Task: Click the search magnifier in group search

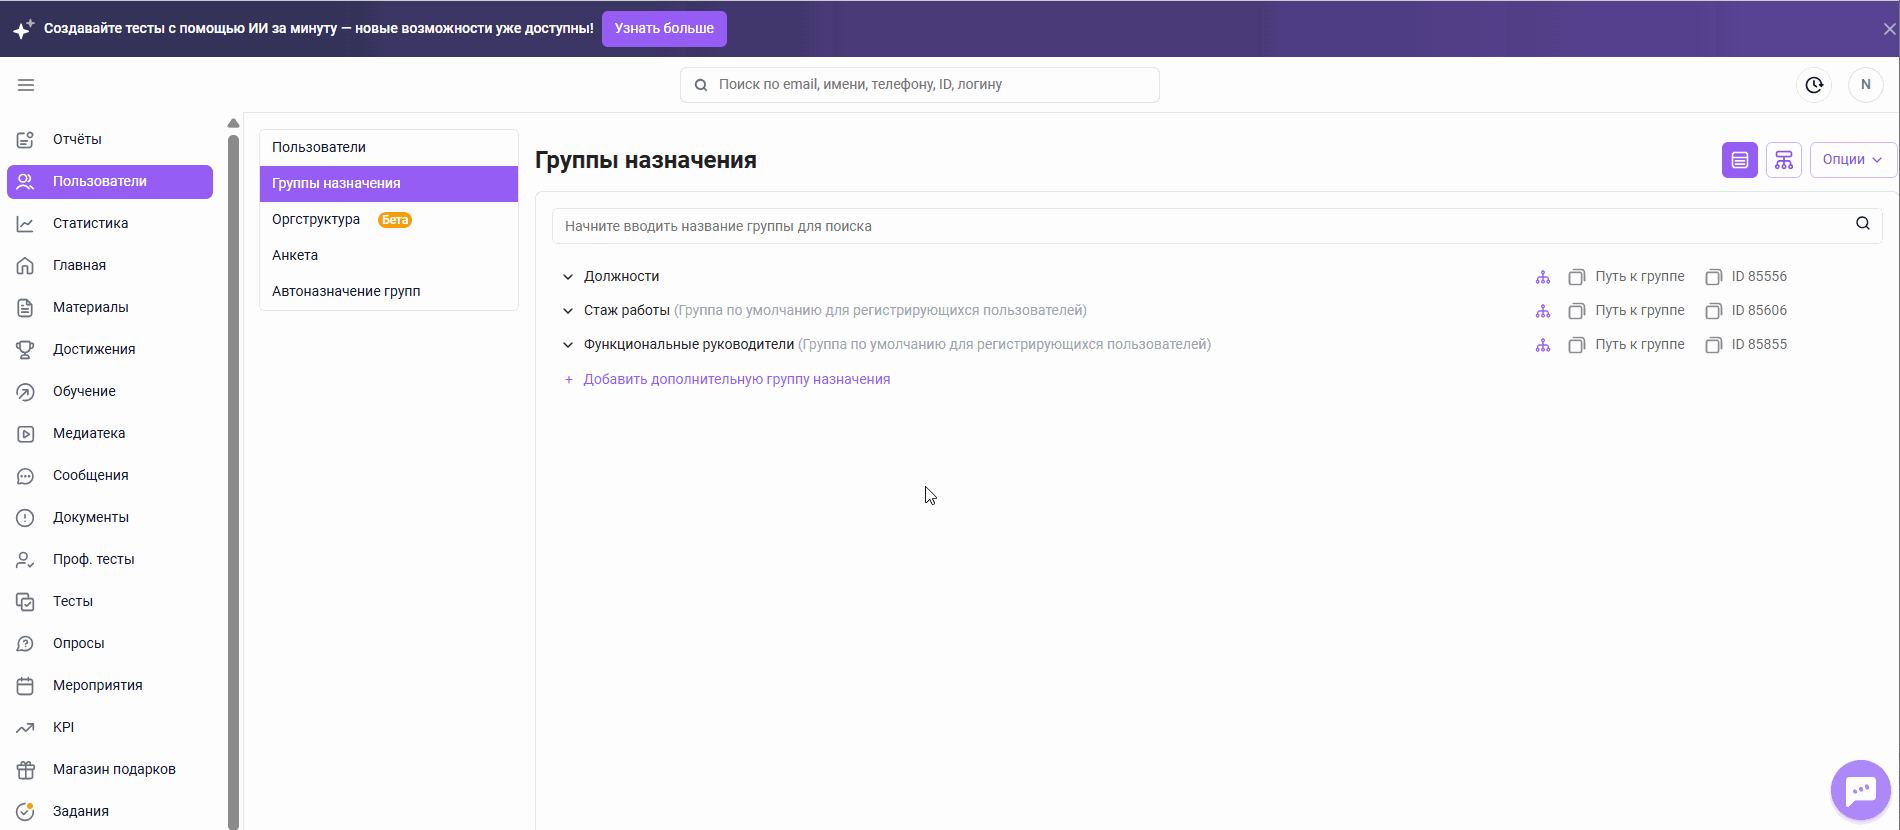Action: tap(1863, 224)
